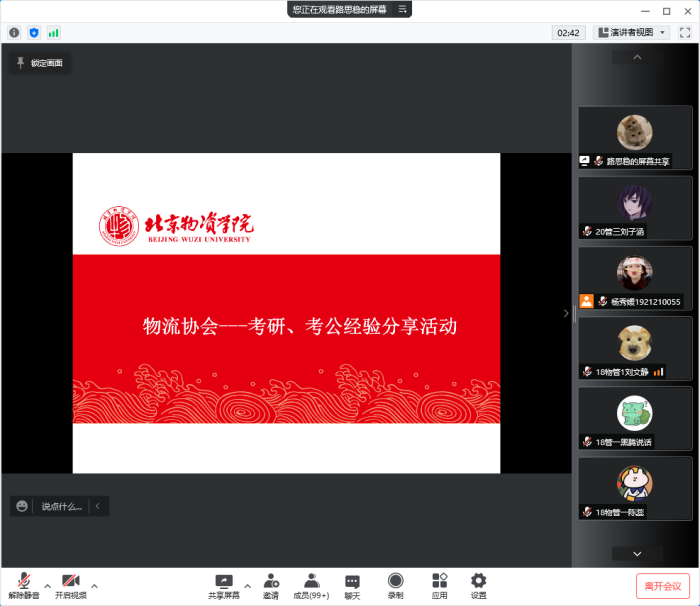Open the 演讲者视图 view layout dropdown
Screen dimensions: 700x606
pyautogui.click(x=632, y=33)
